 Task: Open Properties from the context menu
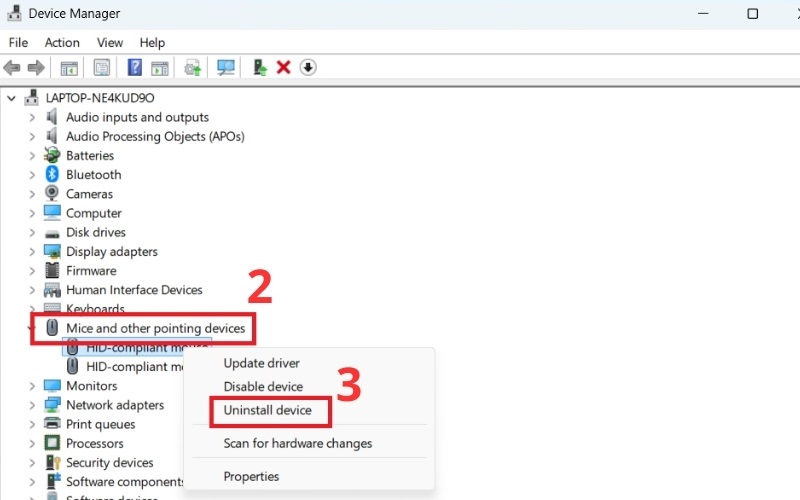251,476
